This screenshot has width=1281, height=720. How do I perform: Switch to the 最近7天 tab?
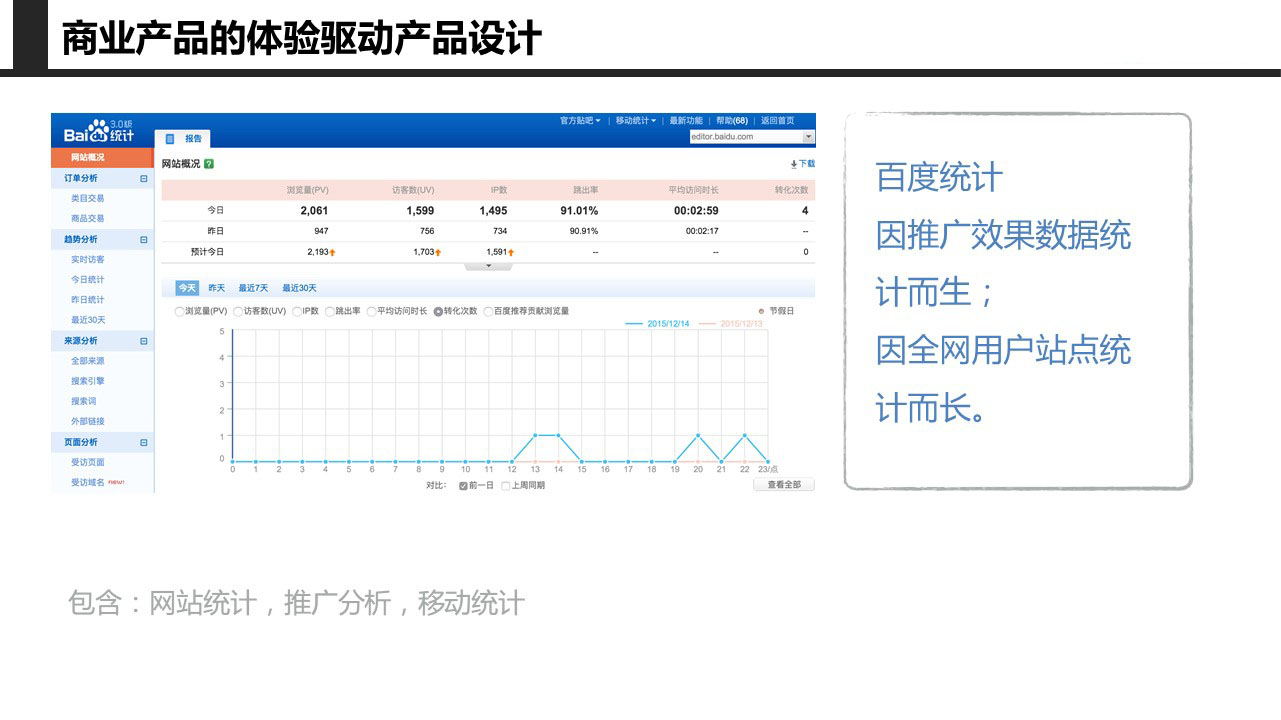(253, 288)
